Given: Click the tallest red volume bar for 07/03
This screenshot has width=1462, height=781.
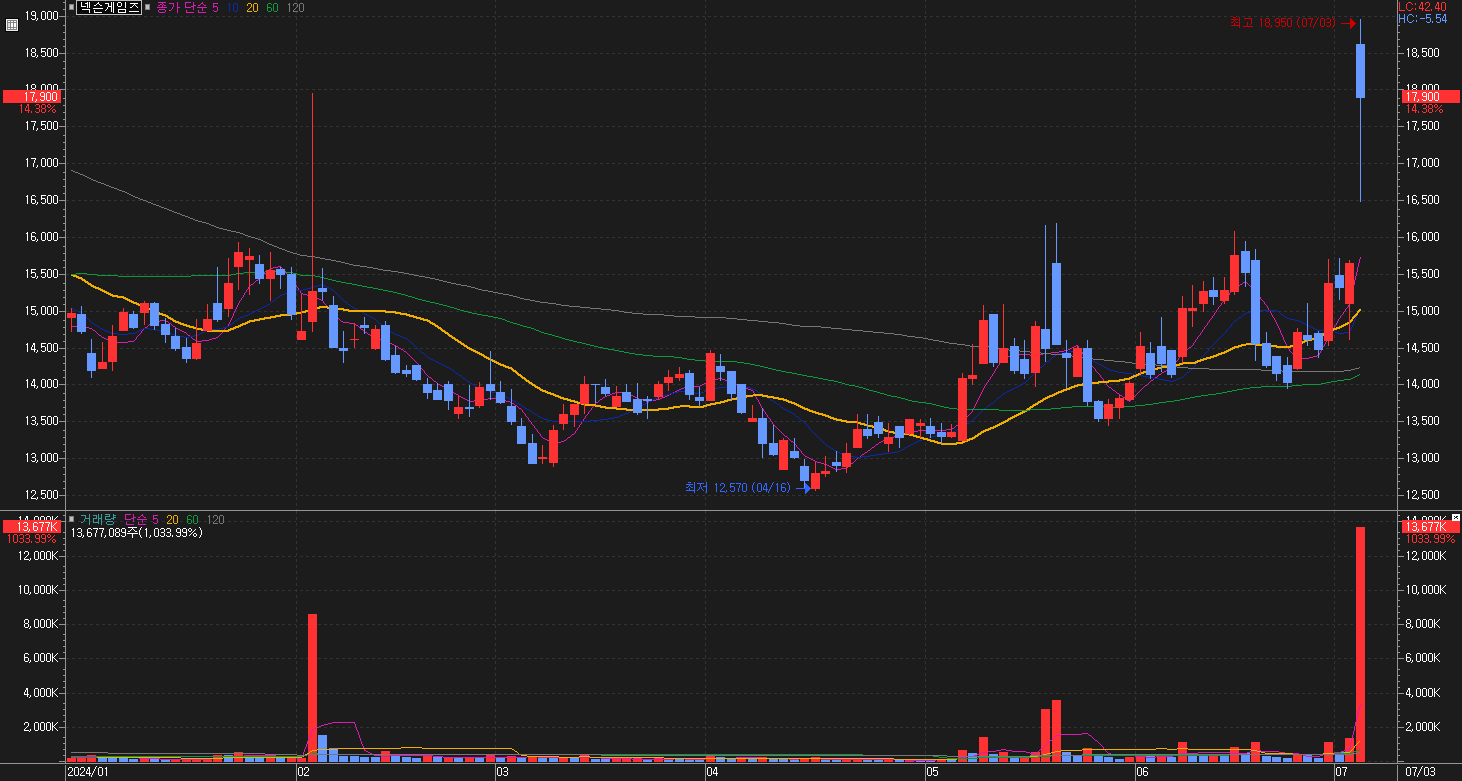Looking at the screenshot, I should pos(1360,644).
